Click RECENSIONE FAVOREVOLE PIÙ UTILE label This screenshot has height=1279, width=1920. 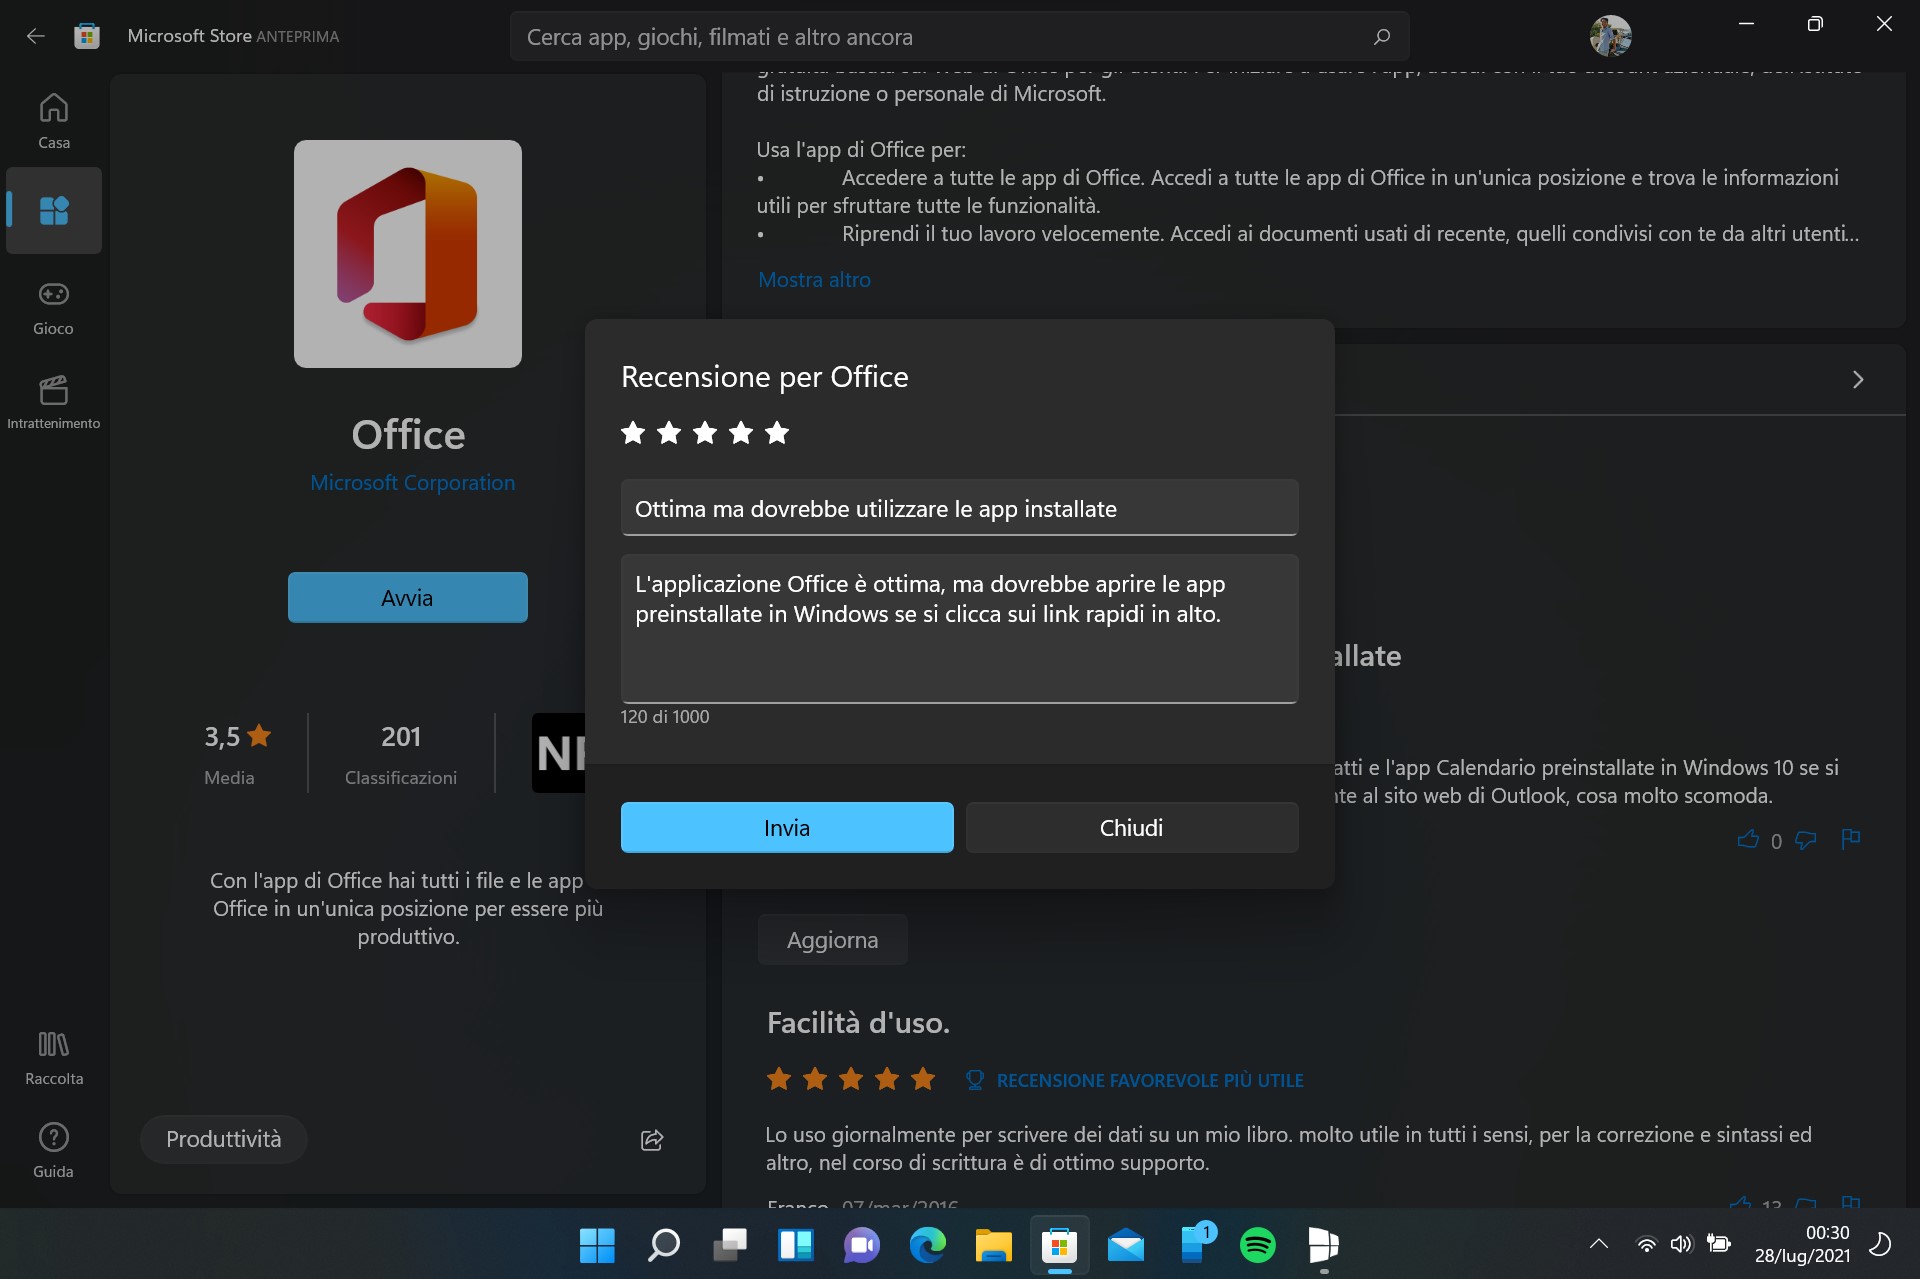pyautogui.click(x=1150, y=1081)
